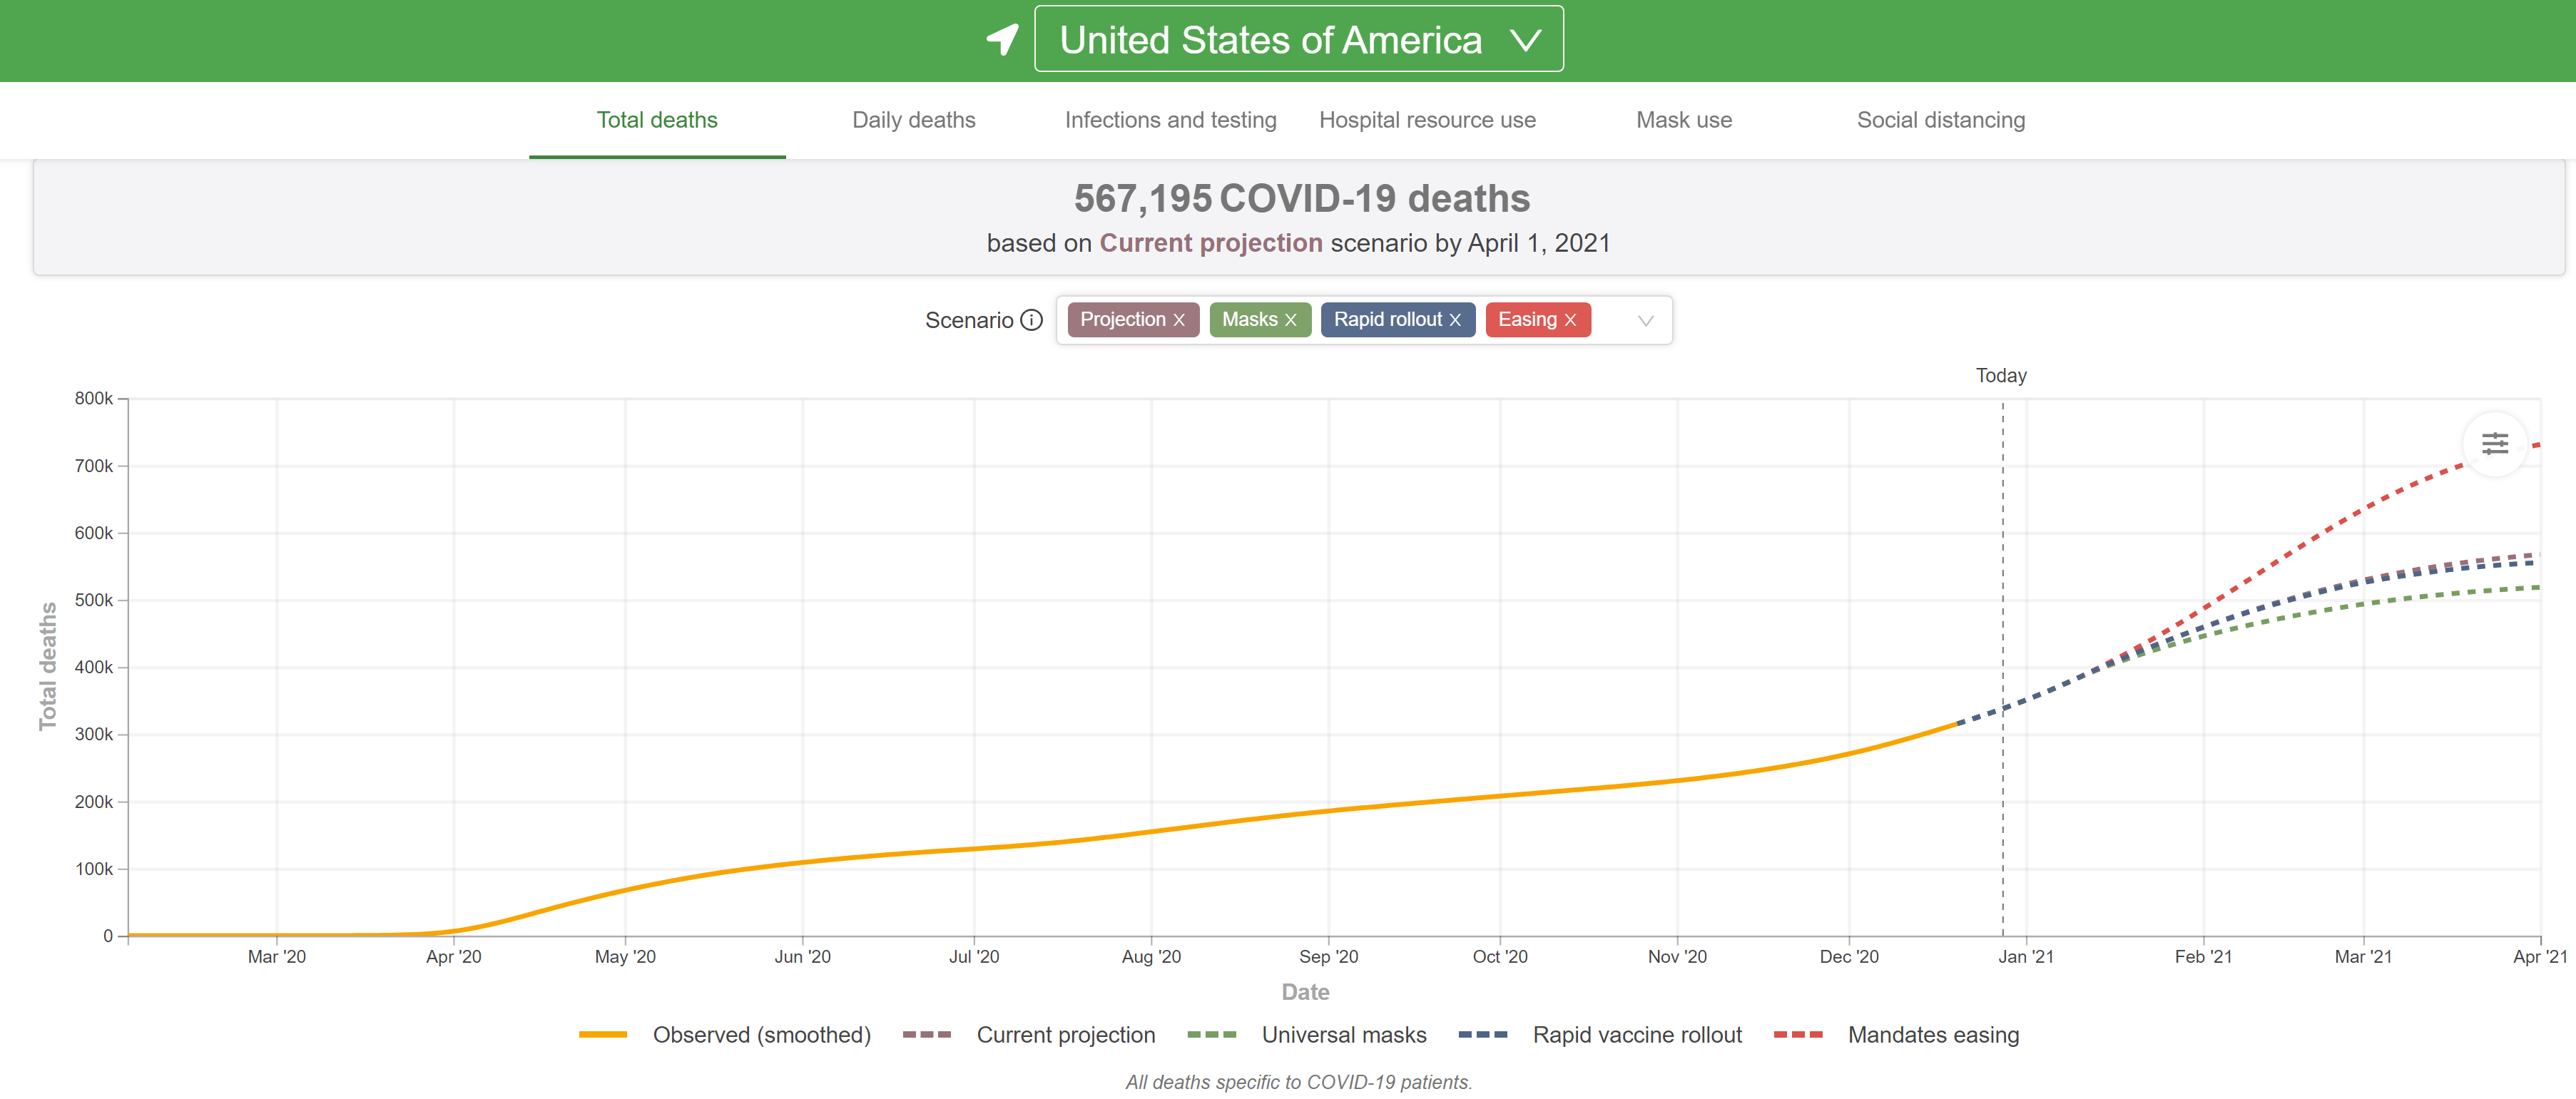Click the Rapid rollout tag label
The width and height of the screenshot is (2576, 1099).
coord(1387,320)
